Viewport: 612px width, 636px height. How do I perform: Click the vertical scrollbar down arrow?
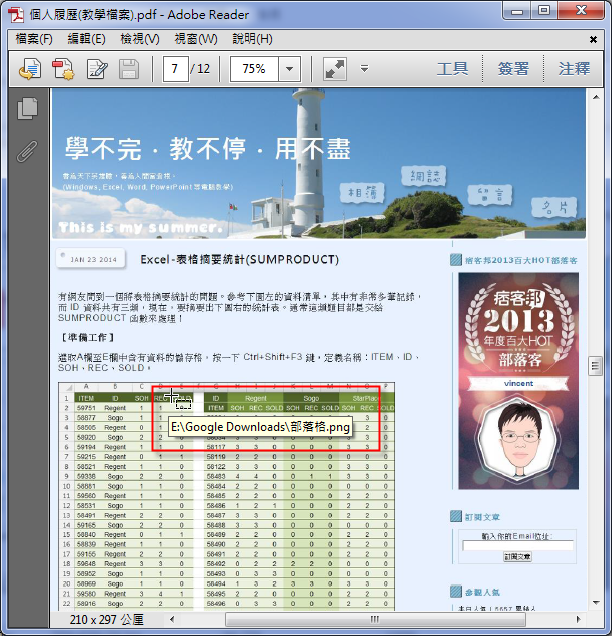(x=596, y=603)
